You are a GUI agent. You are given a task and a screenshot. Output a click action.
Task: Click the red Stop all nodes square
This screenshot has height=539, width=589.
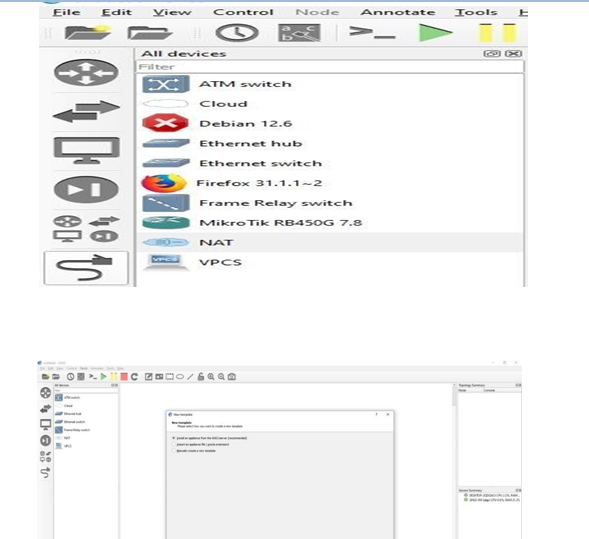[x=124, y=376]
